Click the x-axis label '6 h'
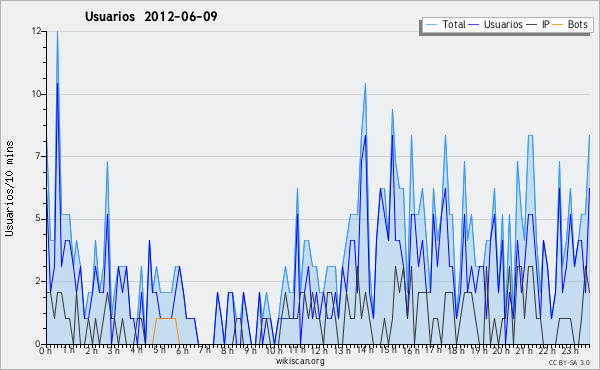 182,350
